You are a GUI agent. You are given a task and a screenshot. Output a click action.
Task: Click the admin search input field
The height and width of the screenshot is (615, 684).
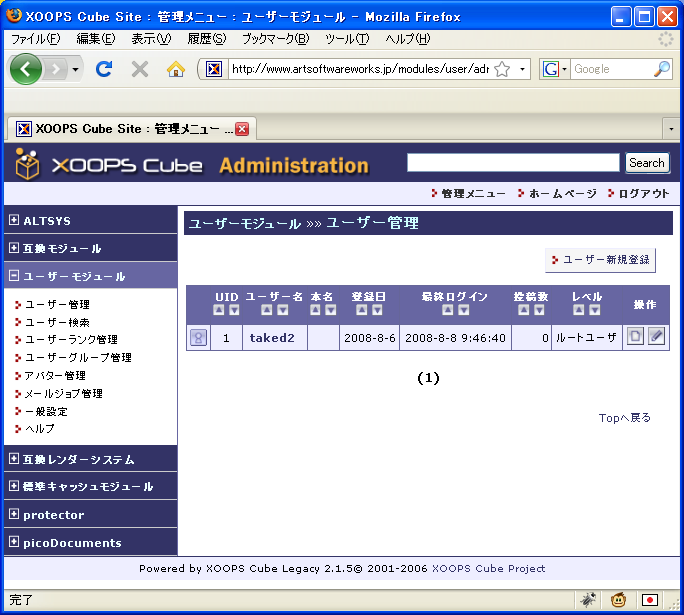[x=513, y=162]
